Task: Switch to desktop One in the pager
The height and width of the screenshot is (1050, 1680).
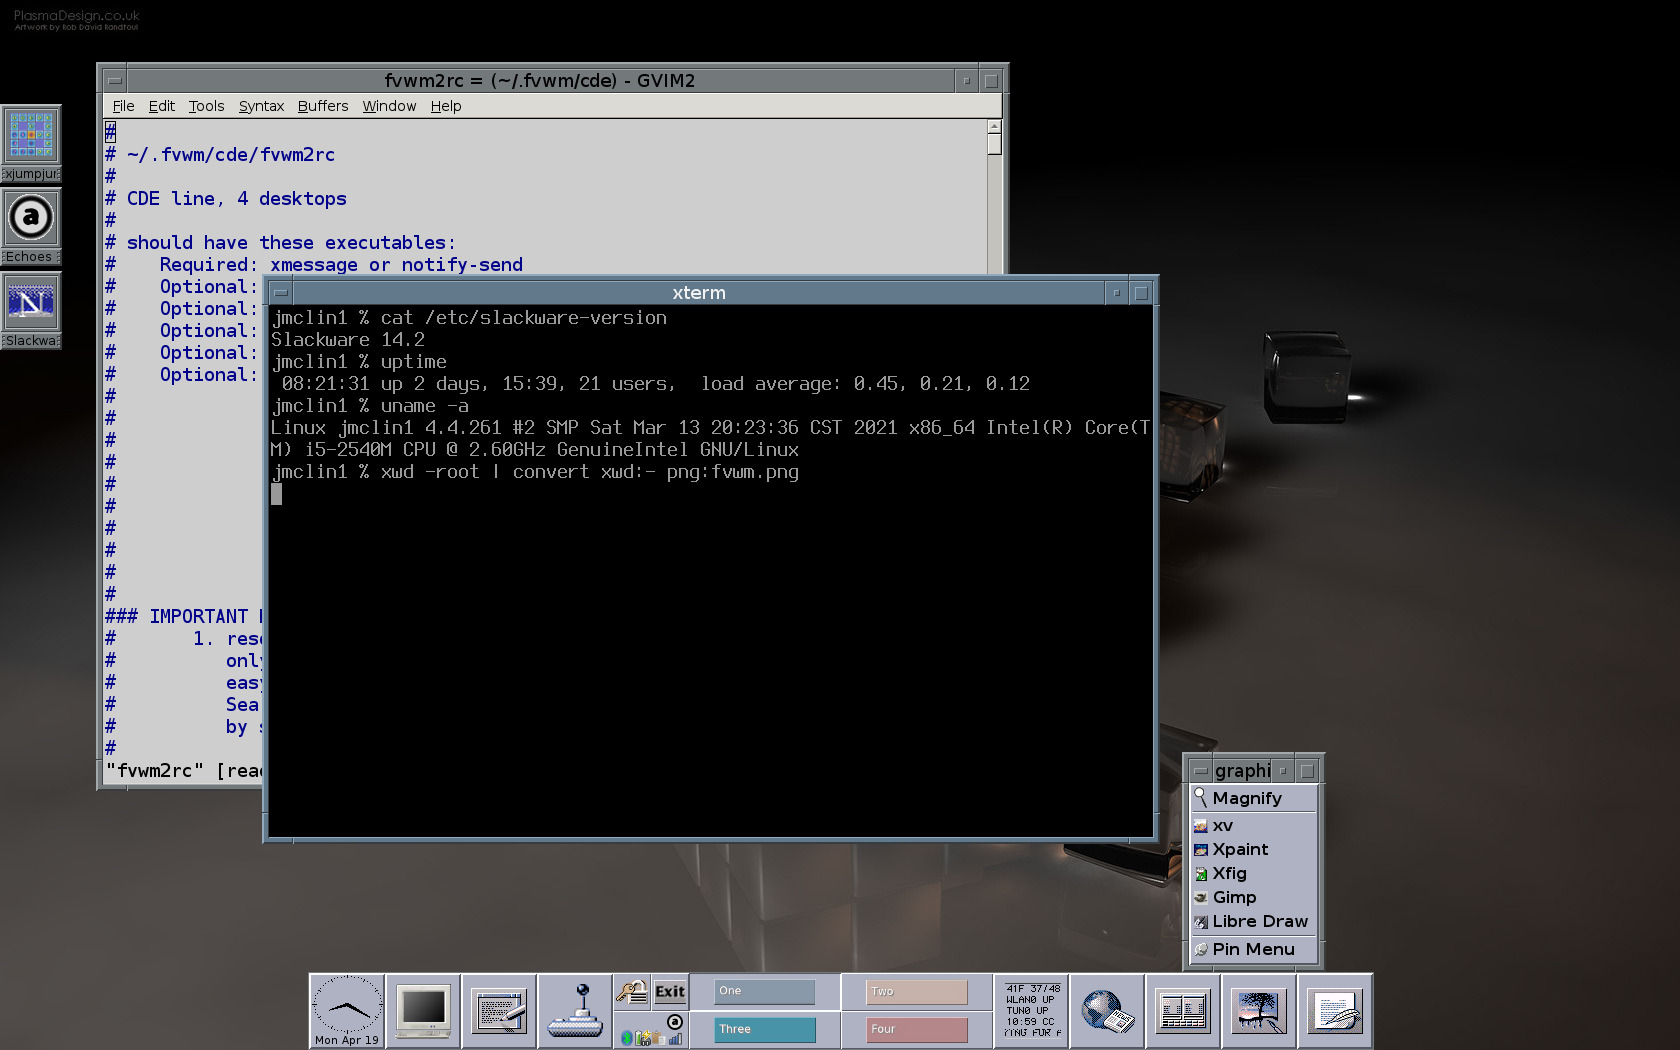Action: click(x=765, y=991)
